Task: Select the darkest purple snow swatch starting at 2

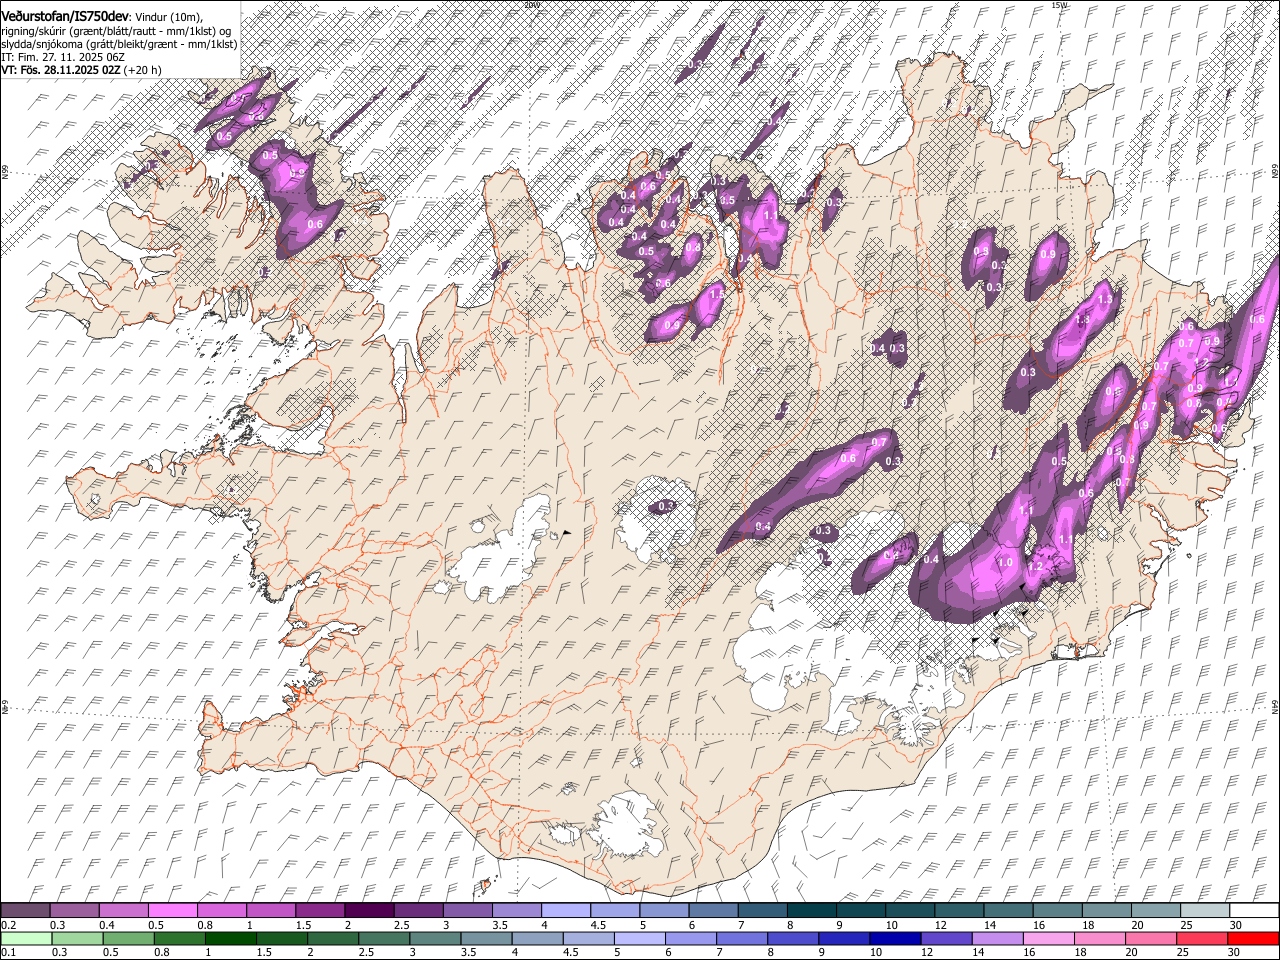Action: [x=369, y=911]
